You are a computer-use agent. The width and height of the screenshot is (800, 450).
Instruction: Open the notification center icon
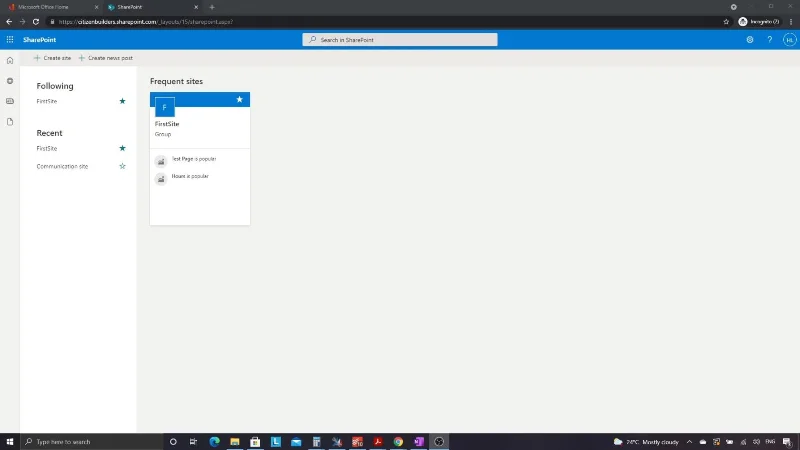(x=788, y=442)
